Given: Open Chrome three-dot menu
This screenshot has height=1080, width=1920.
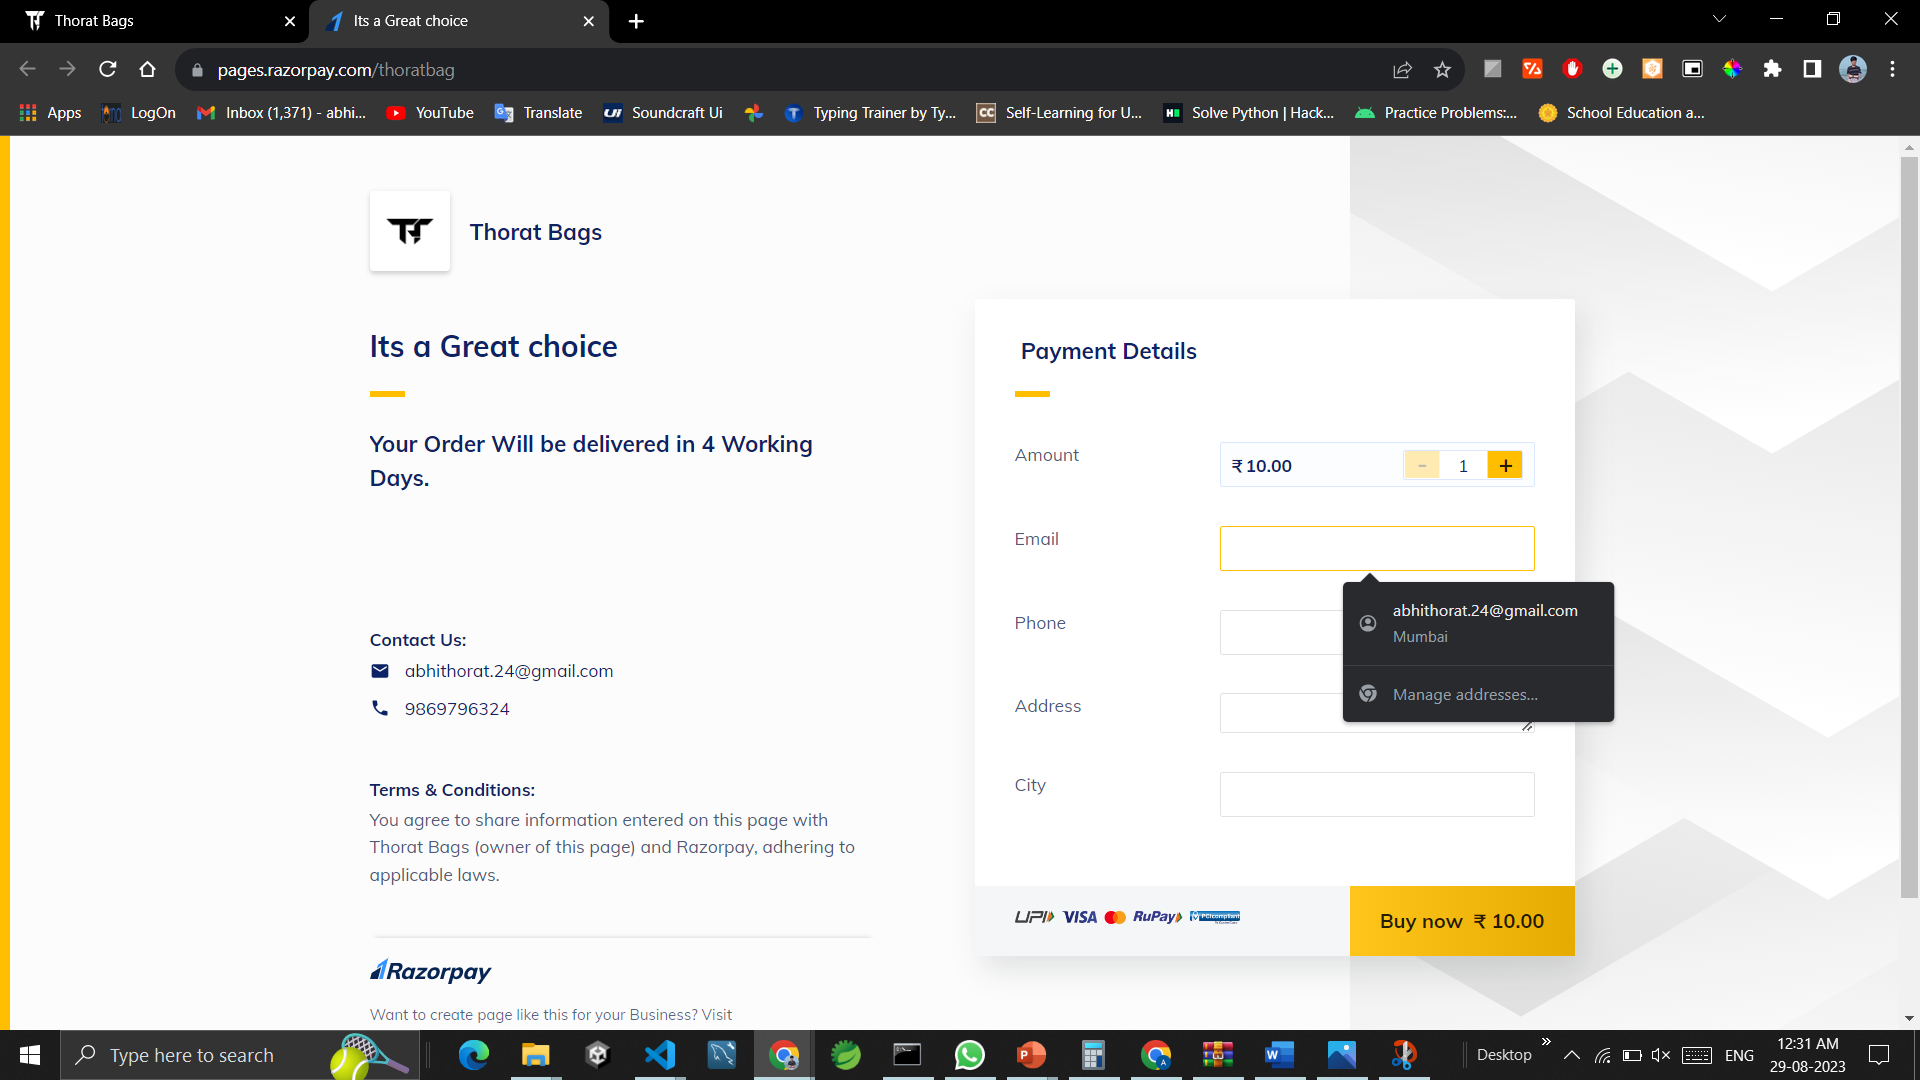Looking at the screenshot, I should pyautogui.click(x=1892, y=69).
